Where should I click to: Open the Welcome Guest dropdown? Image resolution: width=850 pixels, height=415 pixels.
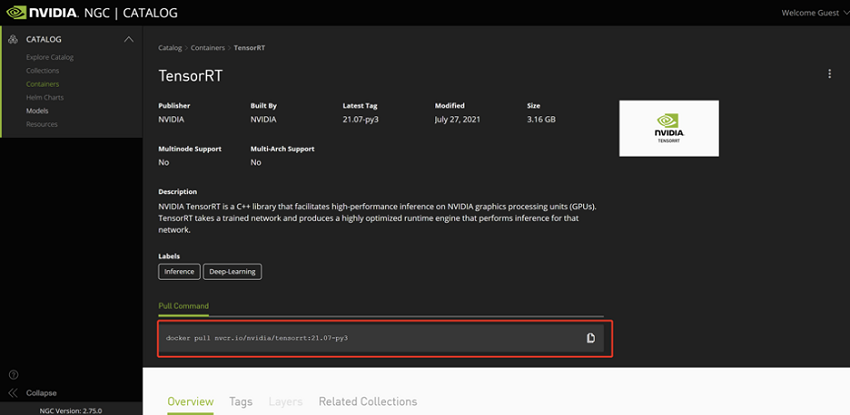(x=814, y=13)
